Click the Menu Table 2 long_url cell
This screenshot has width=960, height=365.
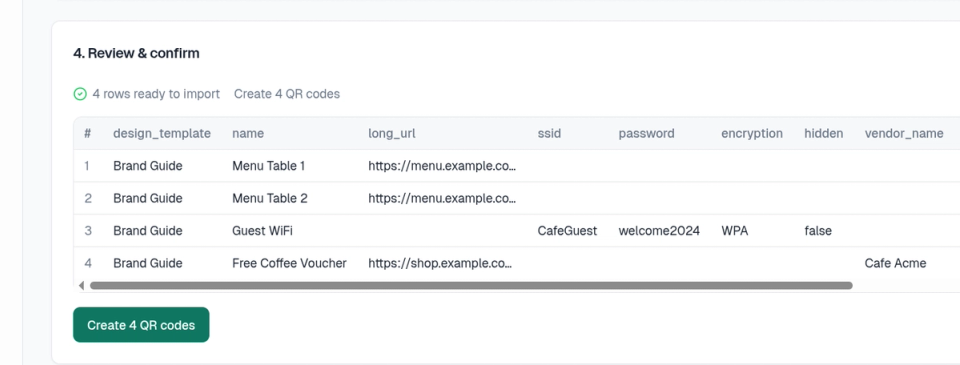(x=442, y=198)
